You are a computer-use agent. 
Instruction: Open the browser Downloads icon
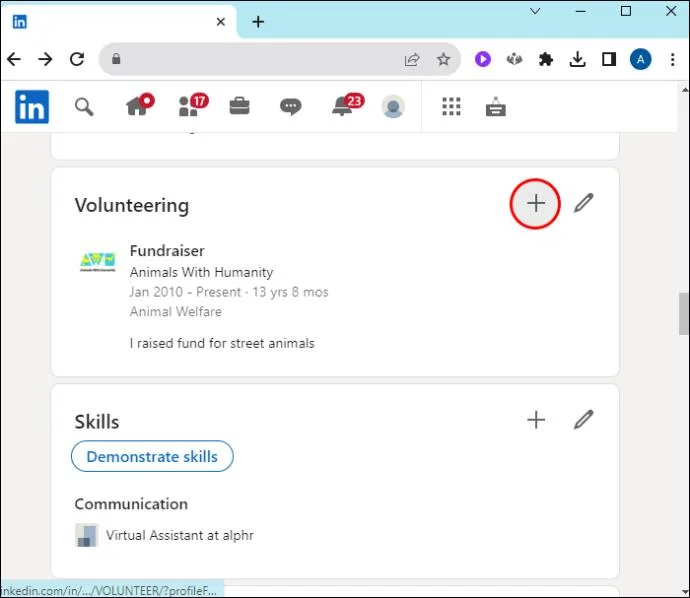coord(577,59)
